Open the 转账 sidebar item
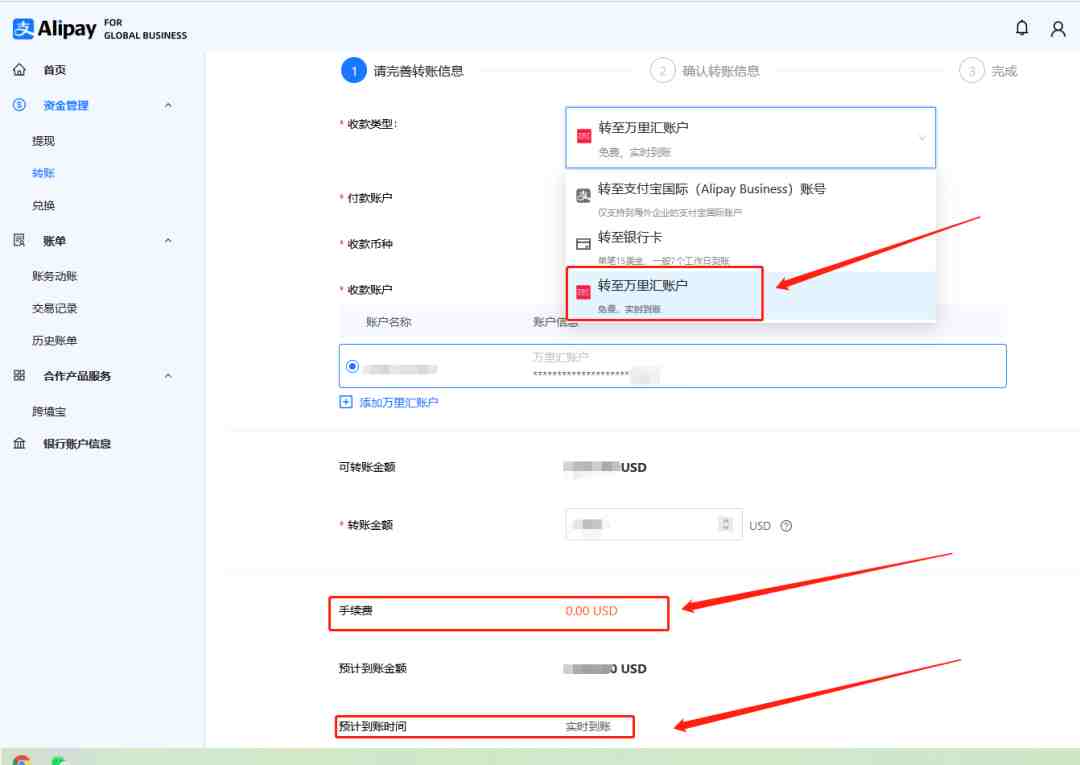The width and height of the screenshot is (1080, 765). point(43,173)
